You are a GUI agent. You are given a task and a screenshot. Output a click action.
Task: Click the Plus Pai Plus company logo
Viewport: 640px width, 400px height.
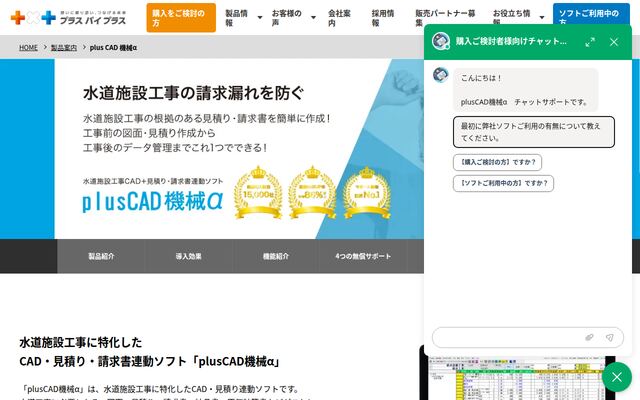click(x=68, y=18)
